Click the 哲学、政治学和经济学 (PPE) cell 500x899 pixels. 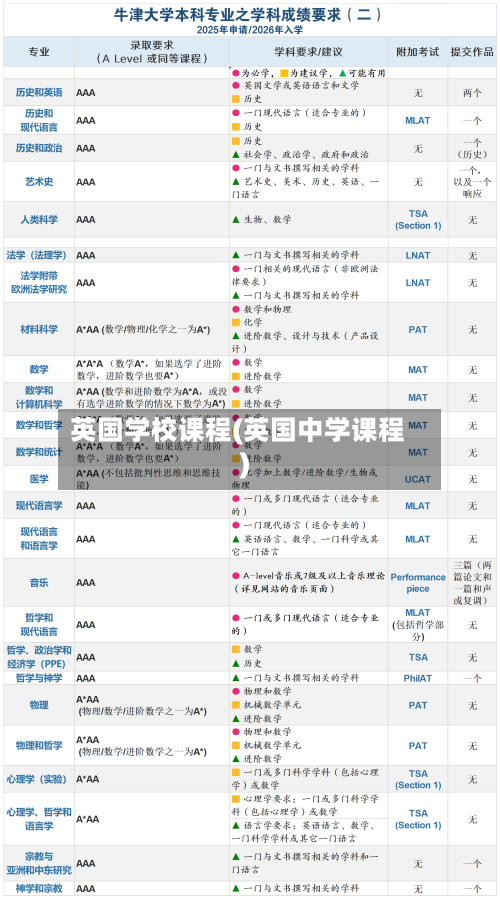pos(39,657)
